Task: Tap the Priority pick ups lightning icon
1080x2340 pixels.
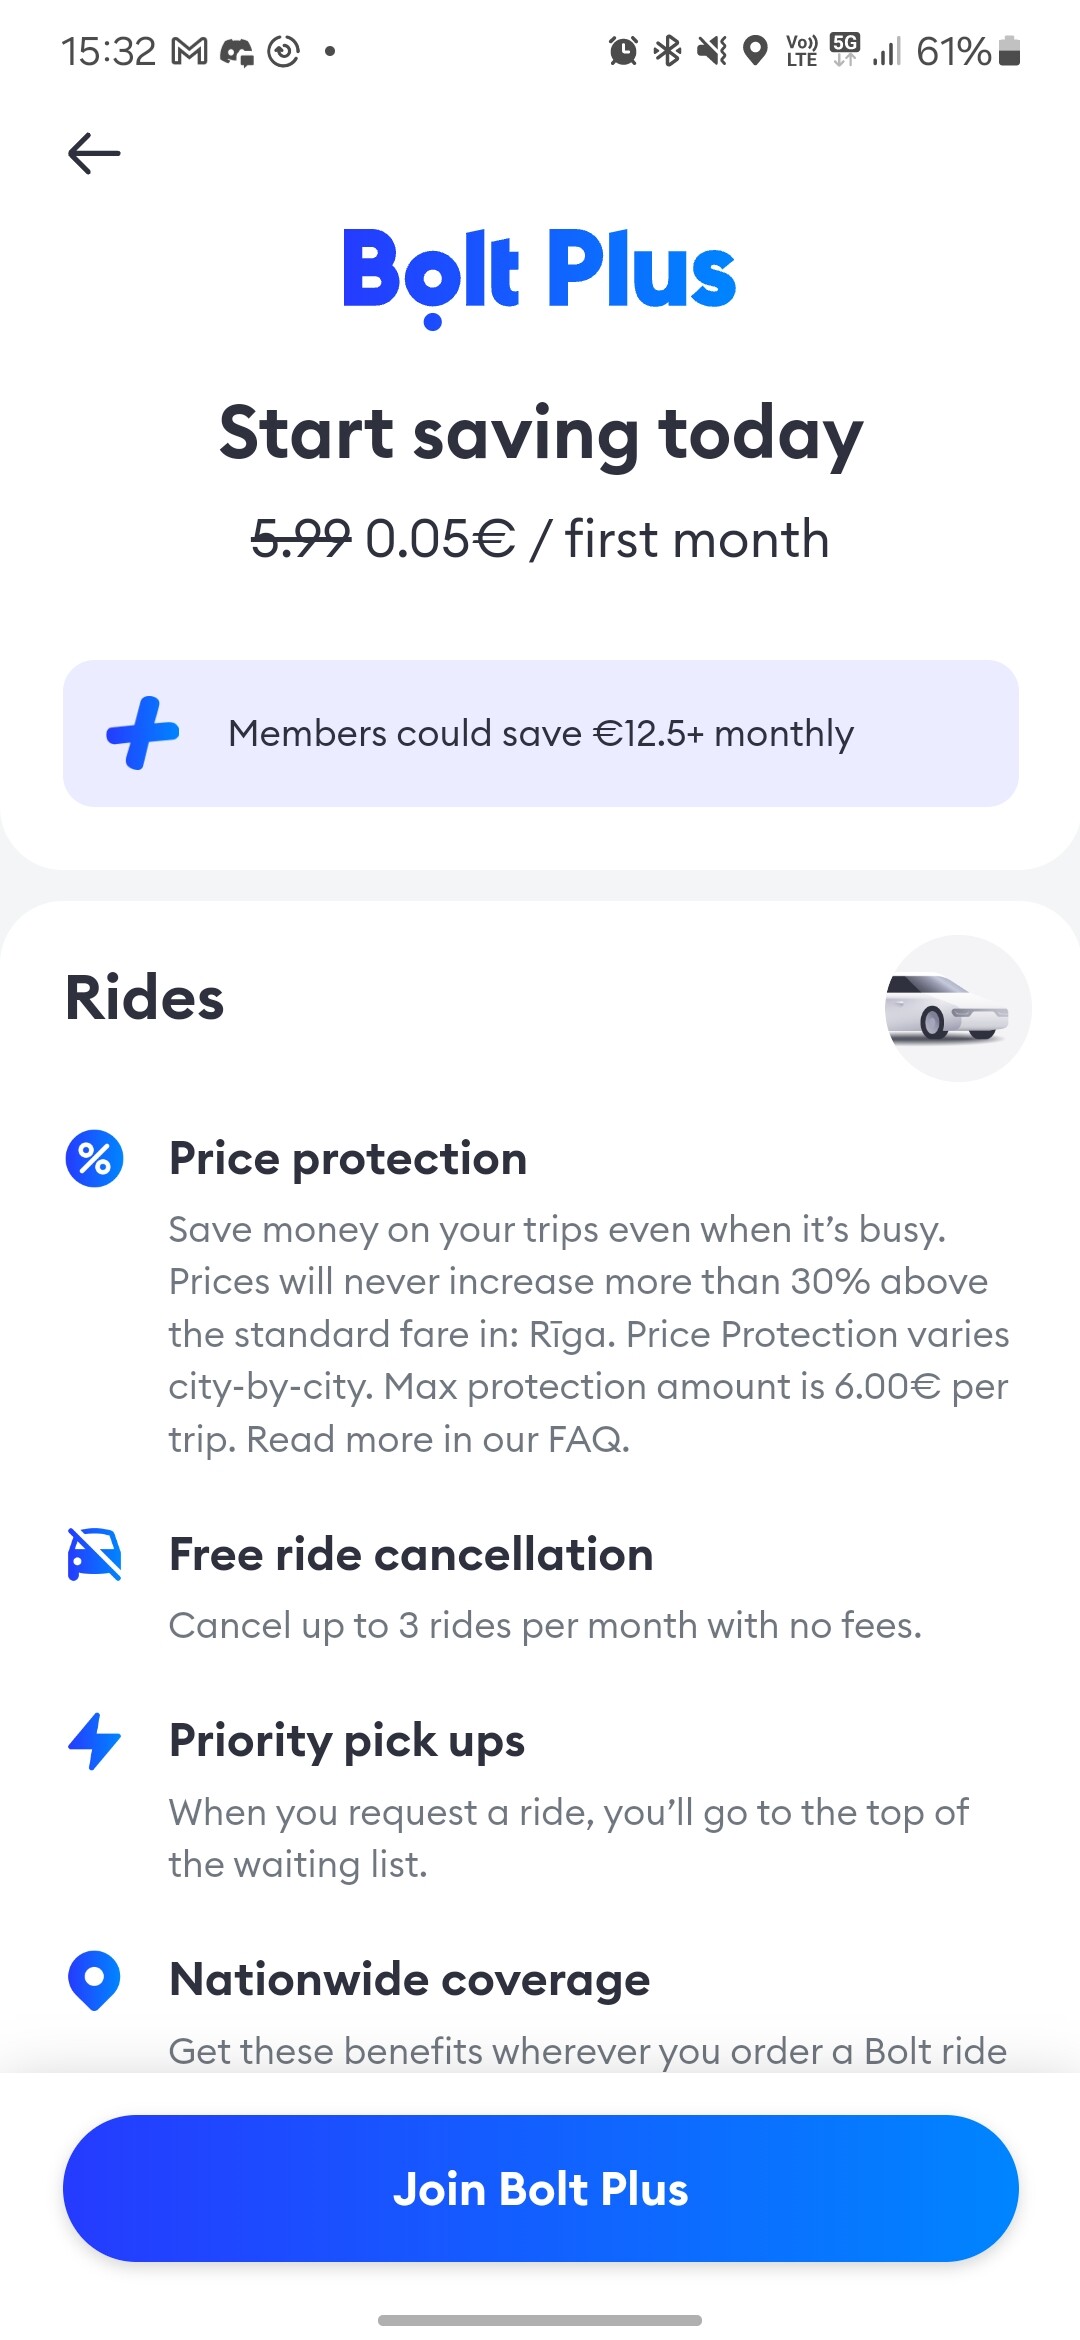Action: pyautogui.click(x=94, y=1741)
